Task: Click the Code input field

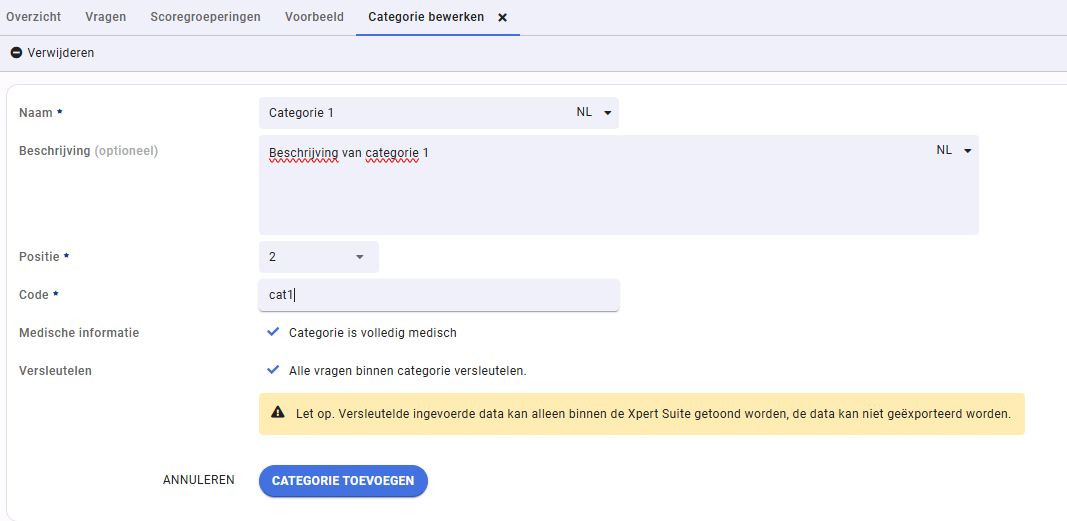Action: (439, 295)
